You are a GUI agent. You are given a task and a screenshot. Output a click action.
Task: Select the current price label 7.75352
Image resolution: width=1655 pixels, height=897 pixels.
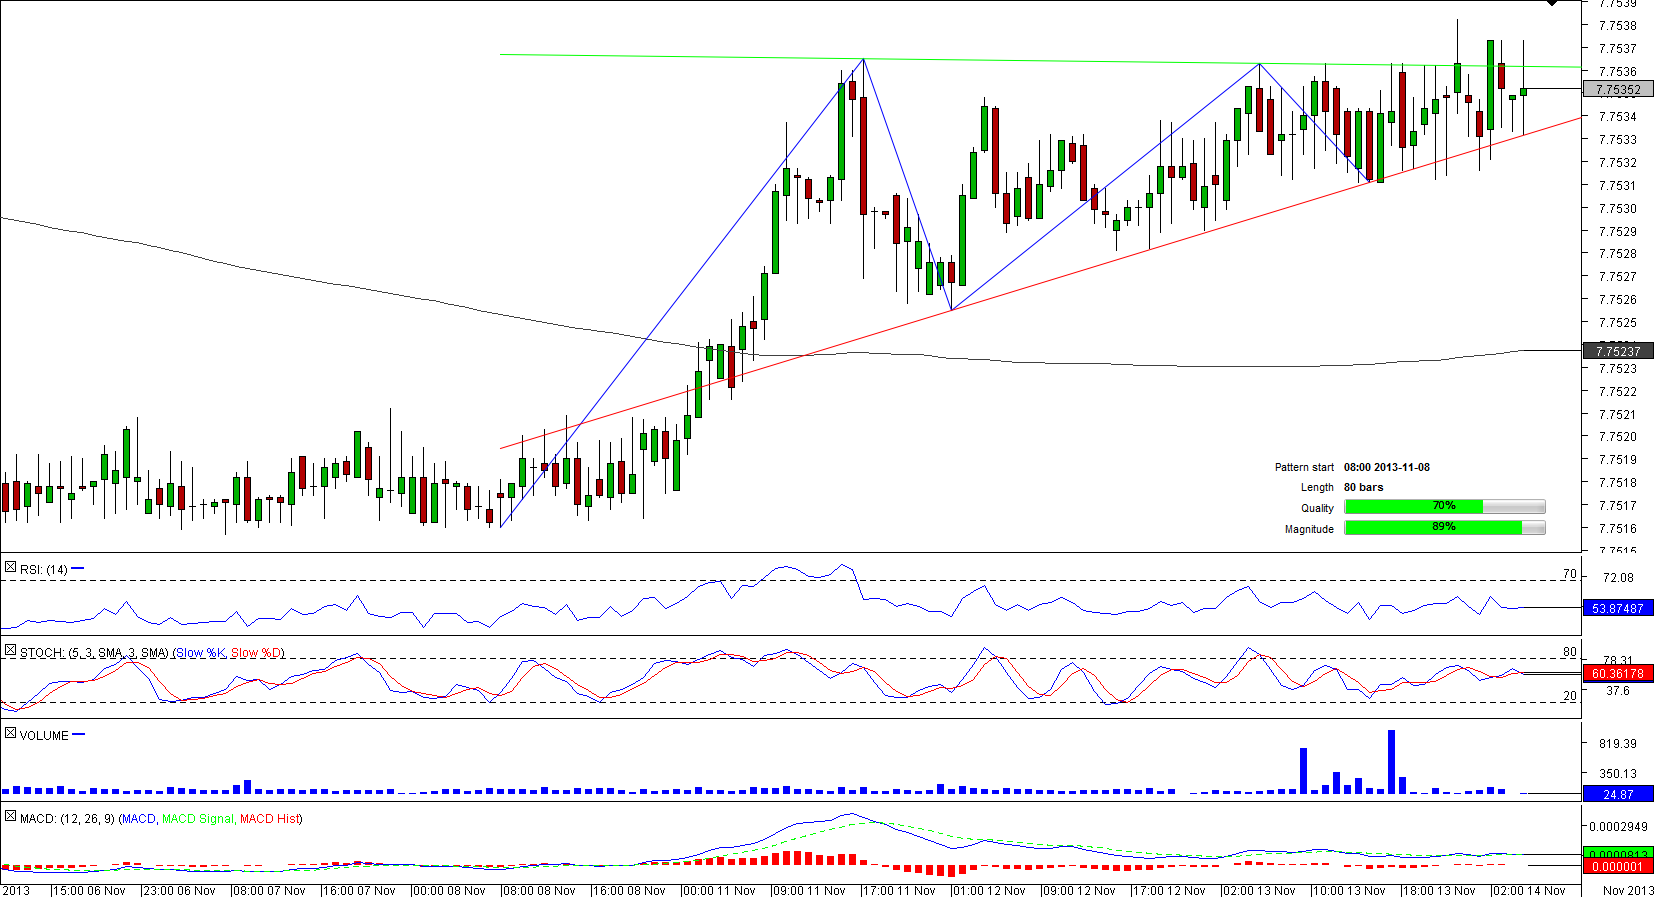click(1618, 90)
